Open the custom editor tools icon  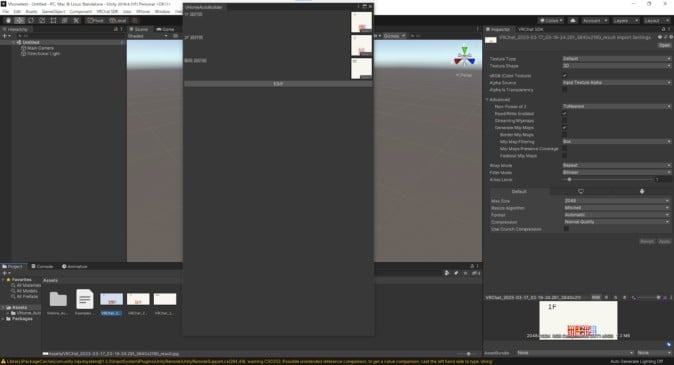pos(76,21)
